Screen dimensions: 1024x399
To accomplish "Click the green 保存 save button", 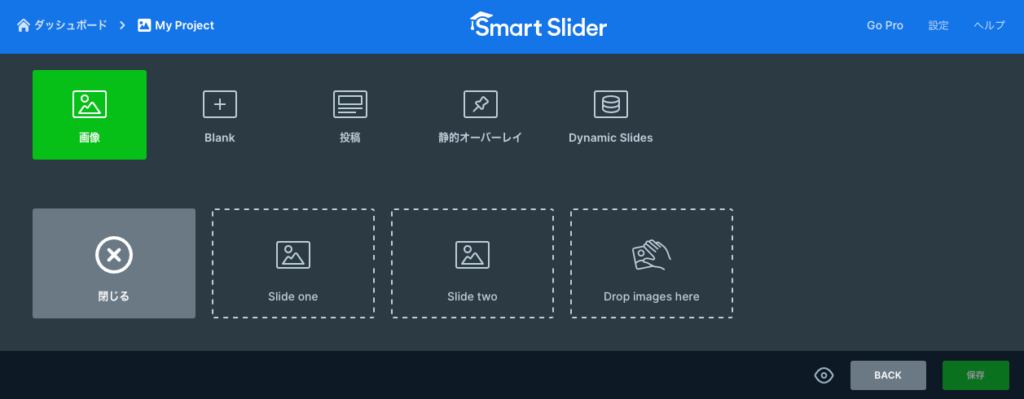I will pyautogui.click(x=976, y=375).
